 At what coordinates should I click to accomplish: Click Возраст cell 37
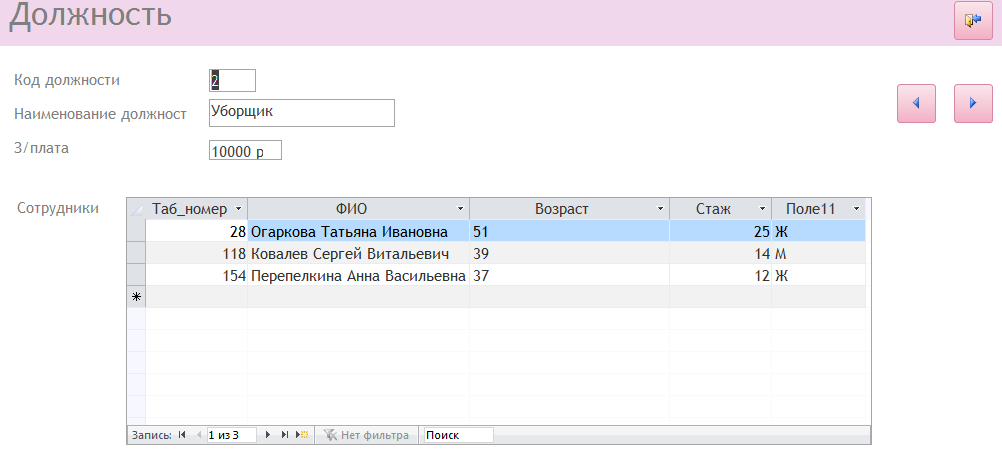569,275
